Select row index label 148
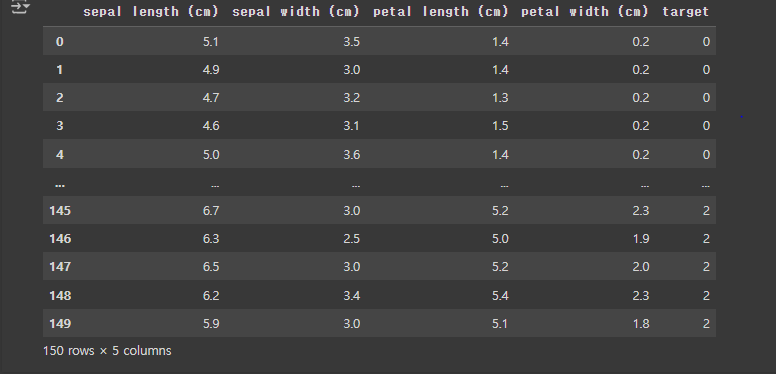 point(60,296)
